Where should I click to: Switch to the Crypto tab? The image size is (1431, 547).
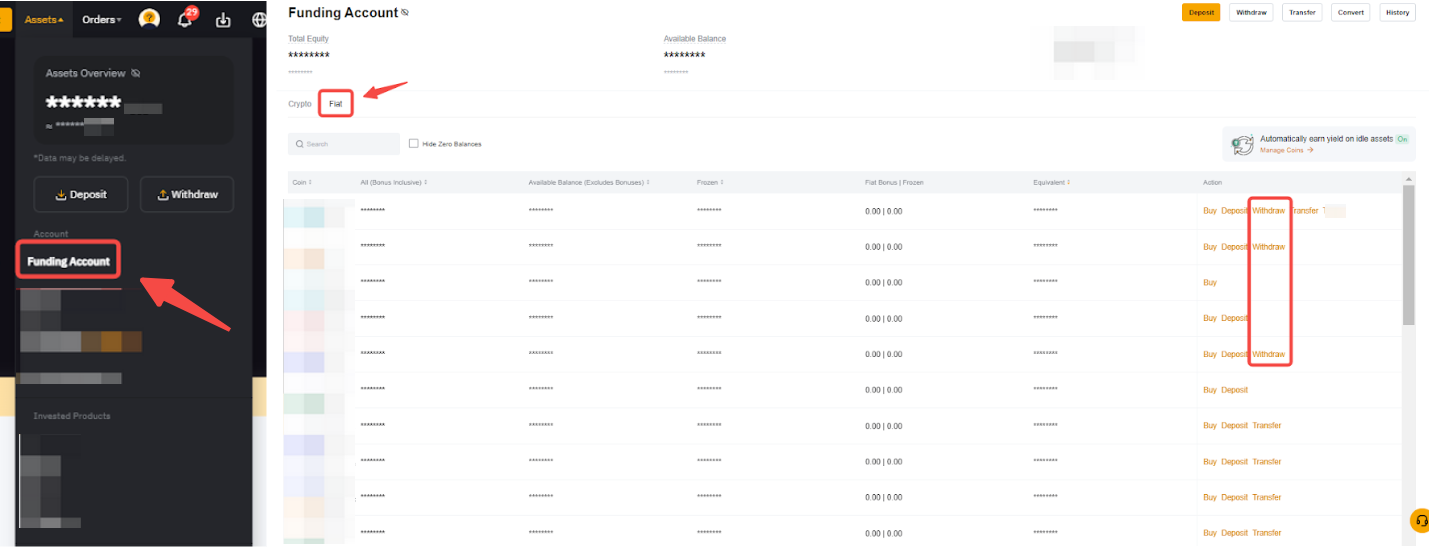click(299, 104)
